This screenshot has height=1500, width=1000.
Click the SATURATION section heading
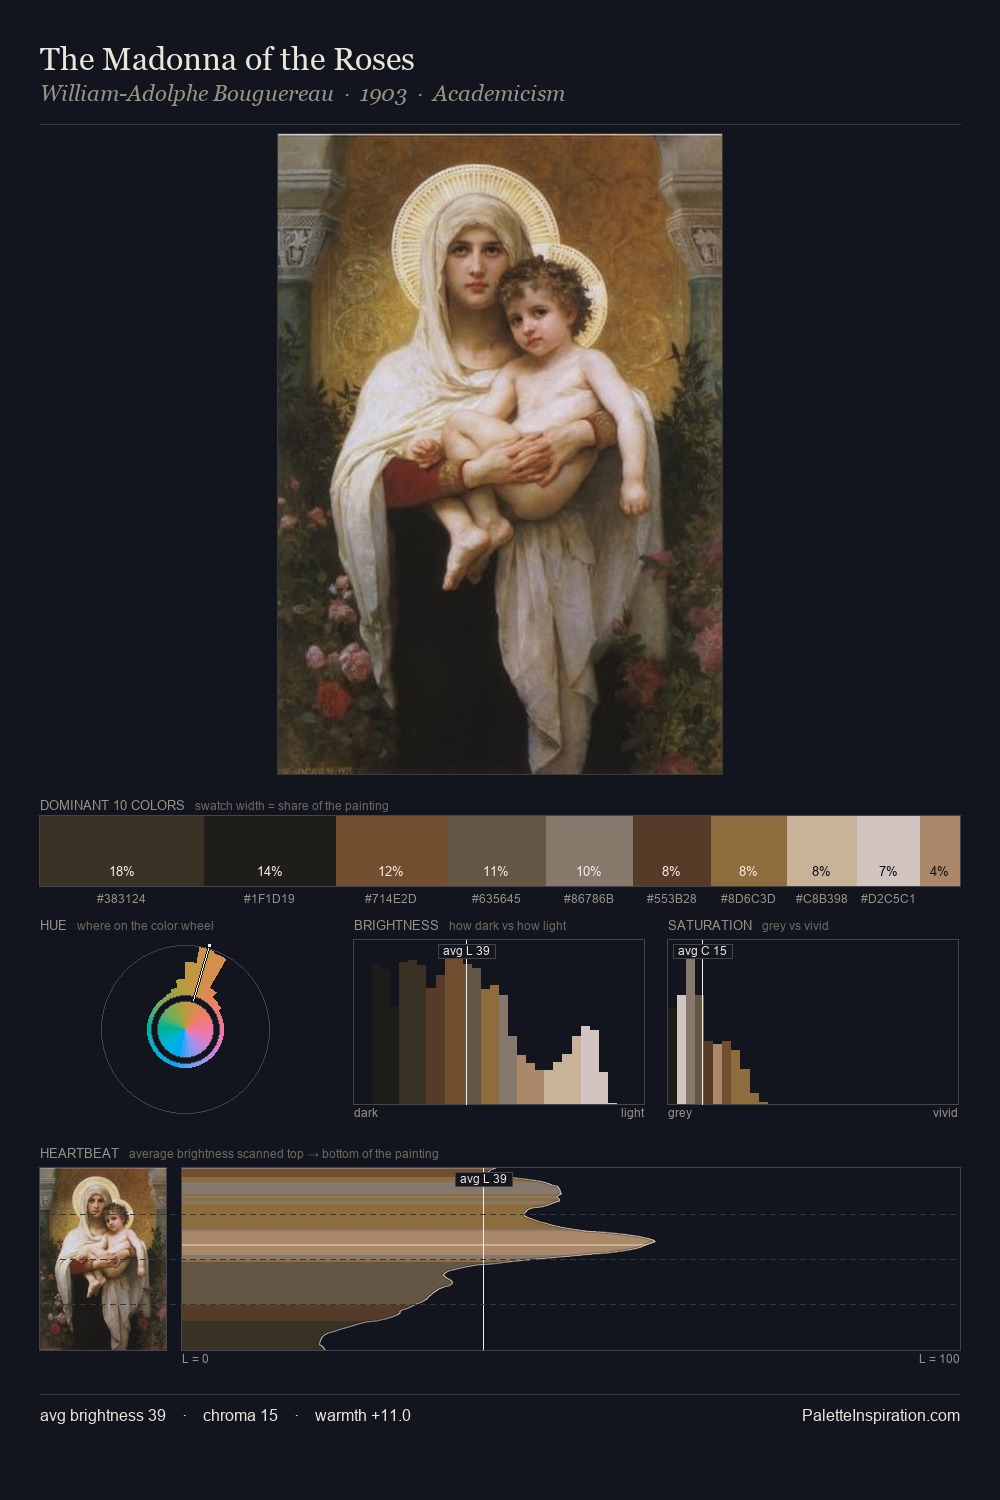710,925
